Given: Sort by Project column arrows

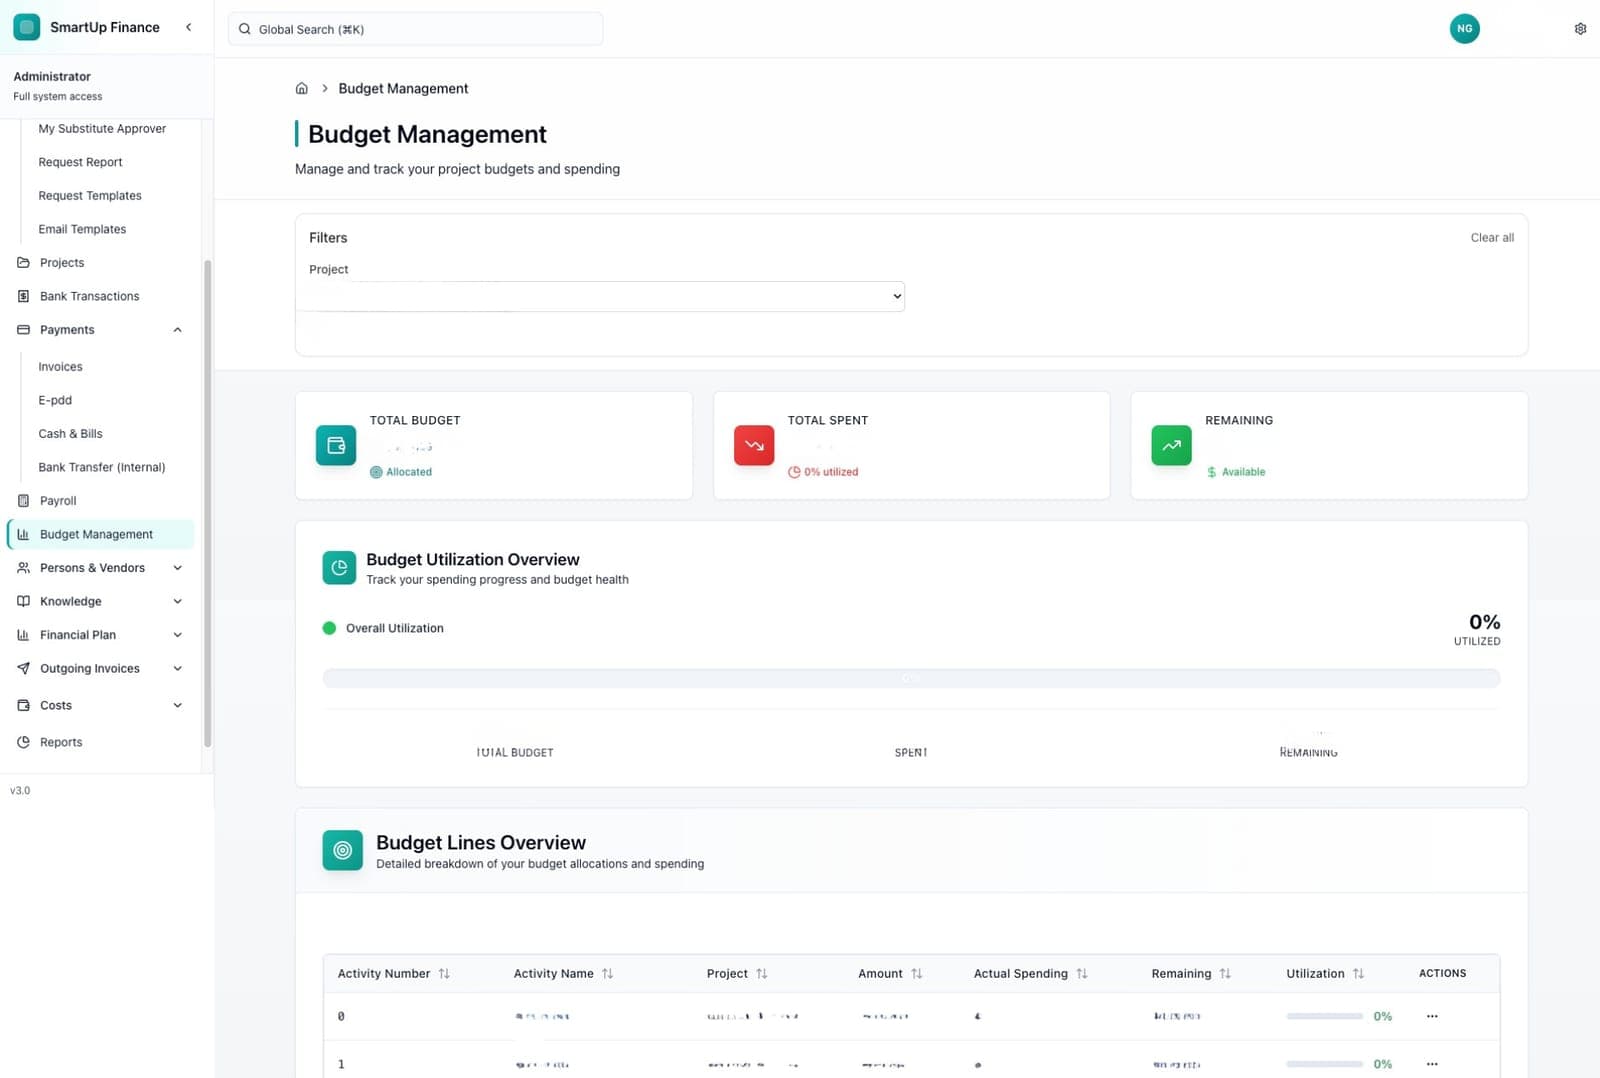Looking at the screenshot, I should point(762,973).
